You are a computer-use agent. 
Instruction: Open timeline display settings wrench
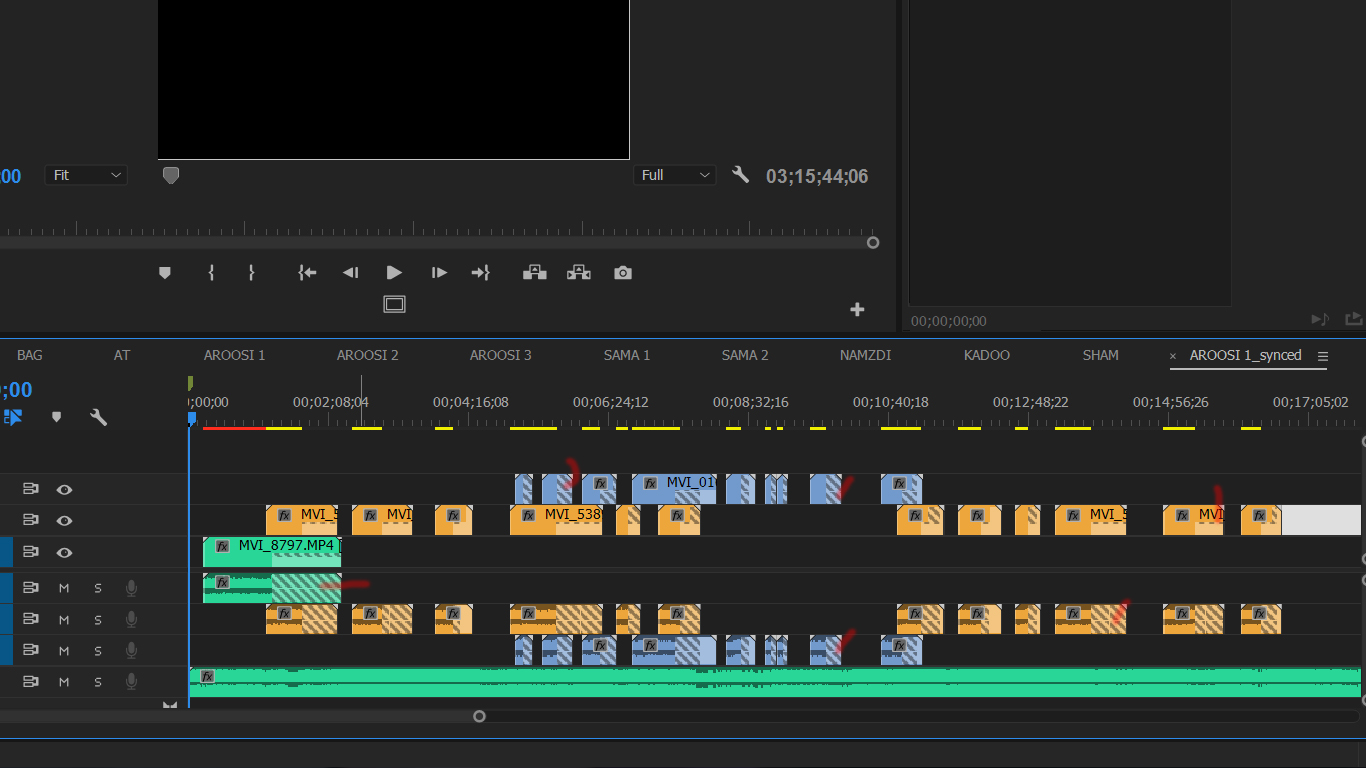coord(98,417)
